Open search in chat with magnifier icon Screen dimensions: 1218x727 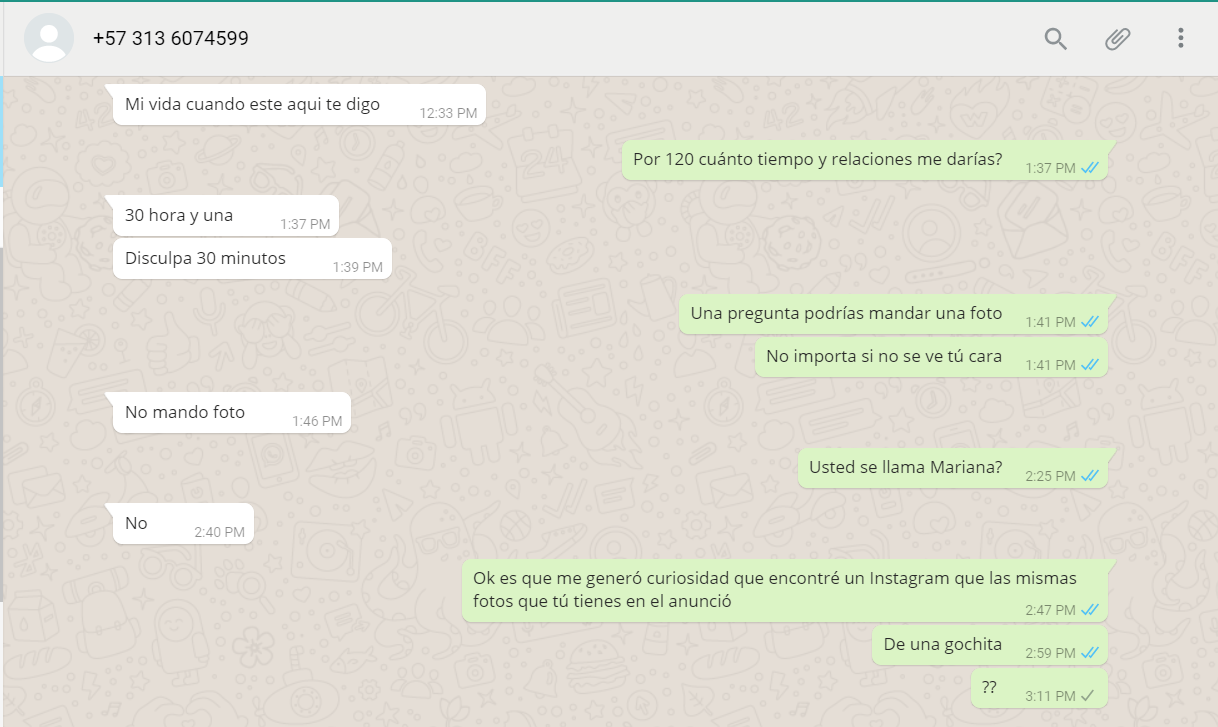(1055, 39)
